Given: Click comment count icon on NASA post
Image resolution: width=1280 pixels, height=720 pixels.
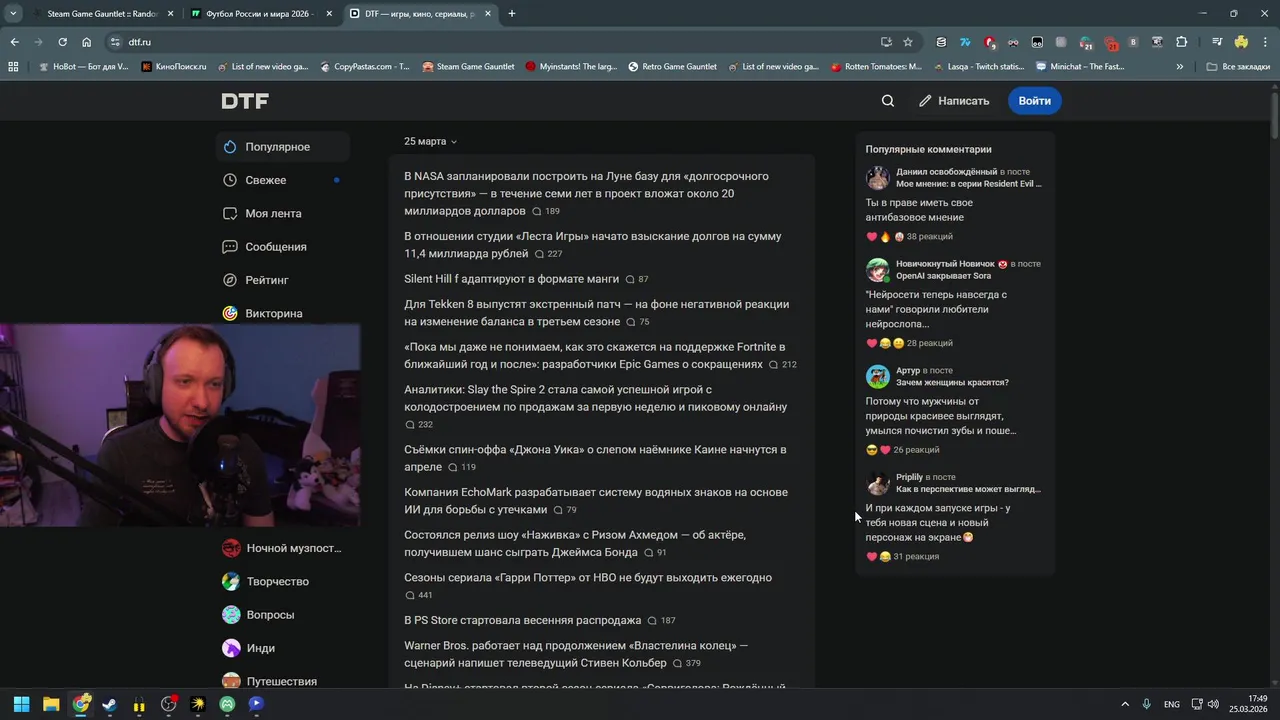Looking at the screenshot, I should tap(537, 212).
